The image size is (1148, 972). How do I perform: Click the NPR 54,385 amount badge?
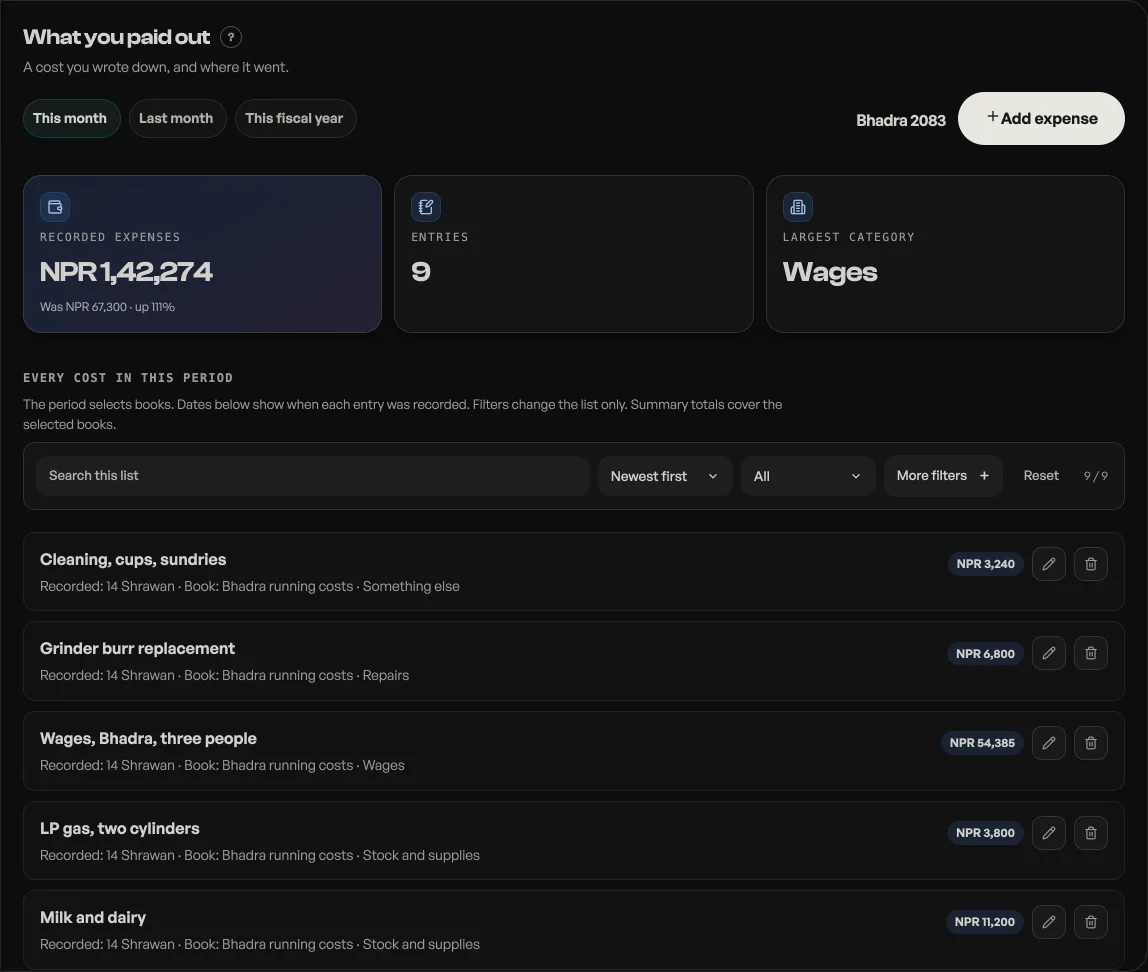(x=983, y=743)
